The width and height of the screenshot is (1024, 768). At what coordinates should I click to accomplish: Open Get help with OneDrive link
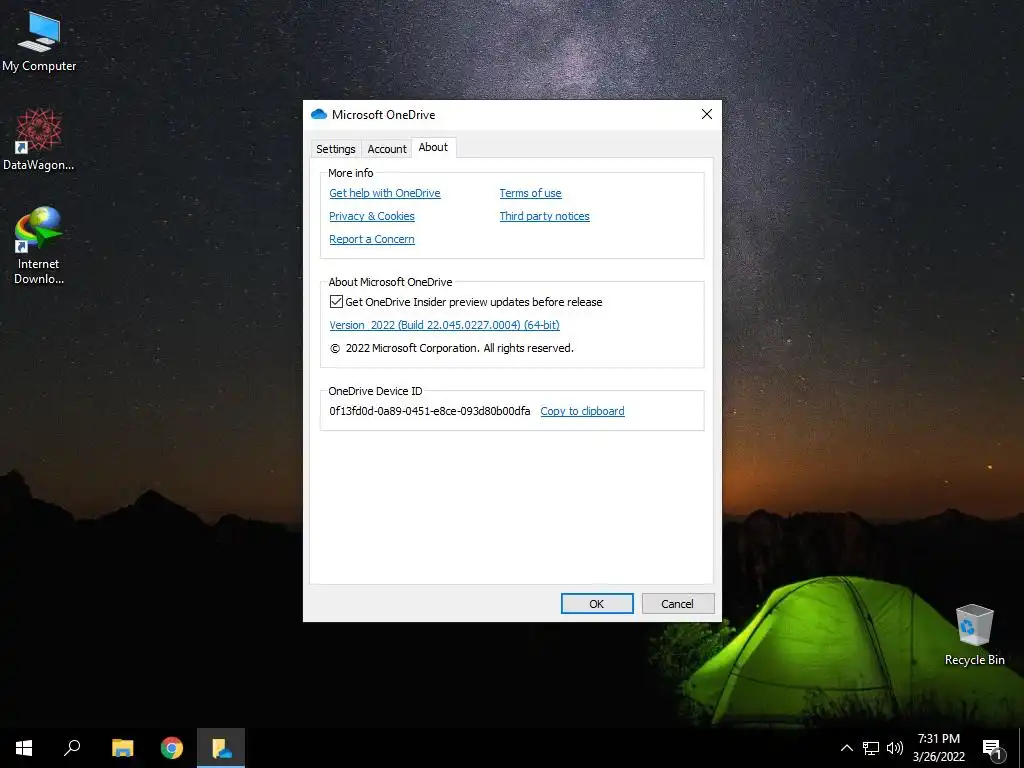point(385,193)
